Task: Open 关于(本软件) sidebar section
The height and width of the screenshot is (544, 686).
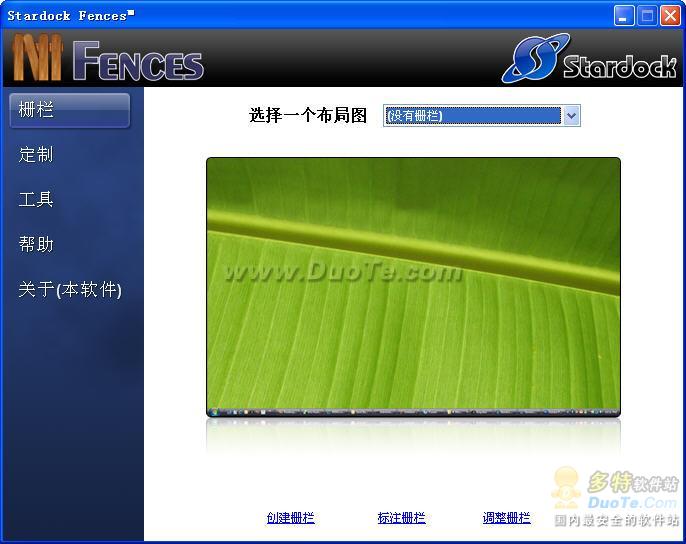Action: (x=70, y=290)
